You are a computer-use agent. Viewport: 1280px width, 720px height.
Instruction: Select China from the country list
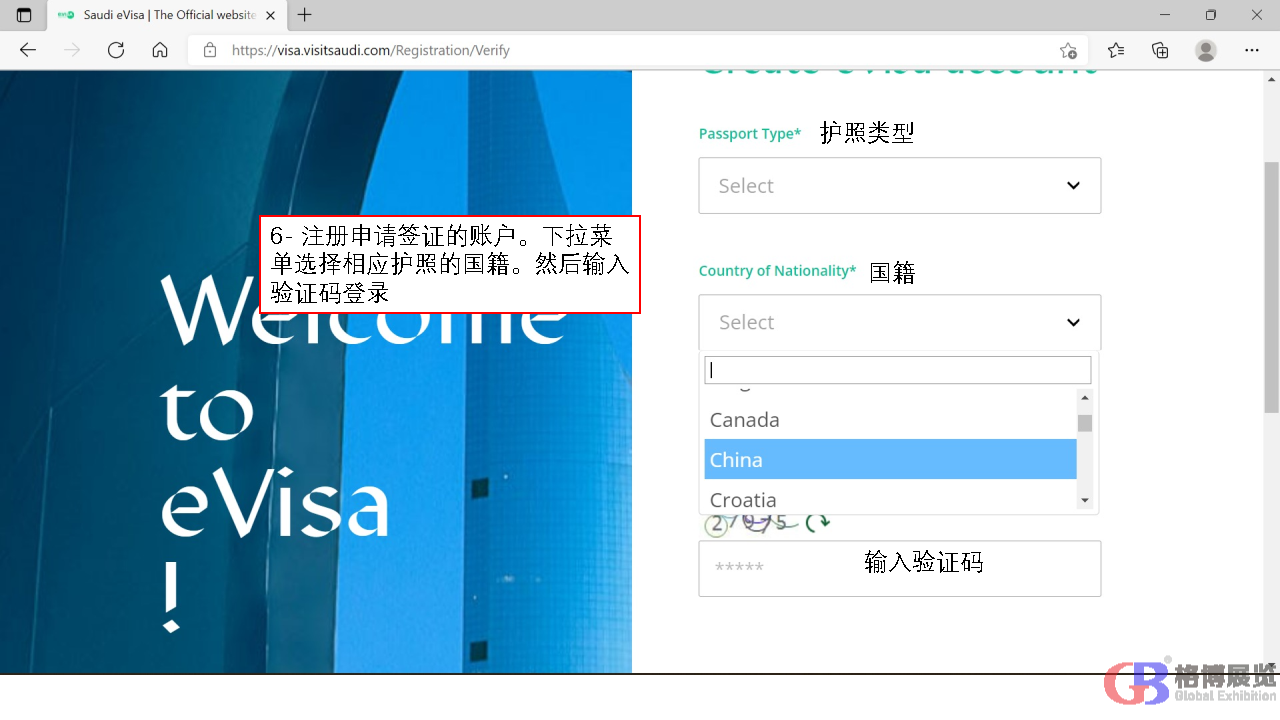coord(890,460)
